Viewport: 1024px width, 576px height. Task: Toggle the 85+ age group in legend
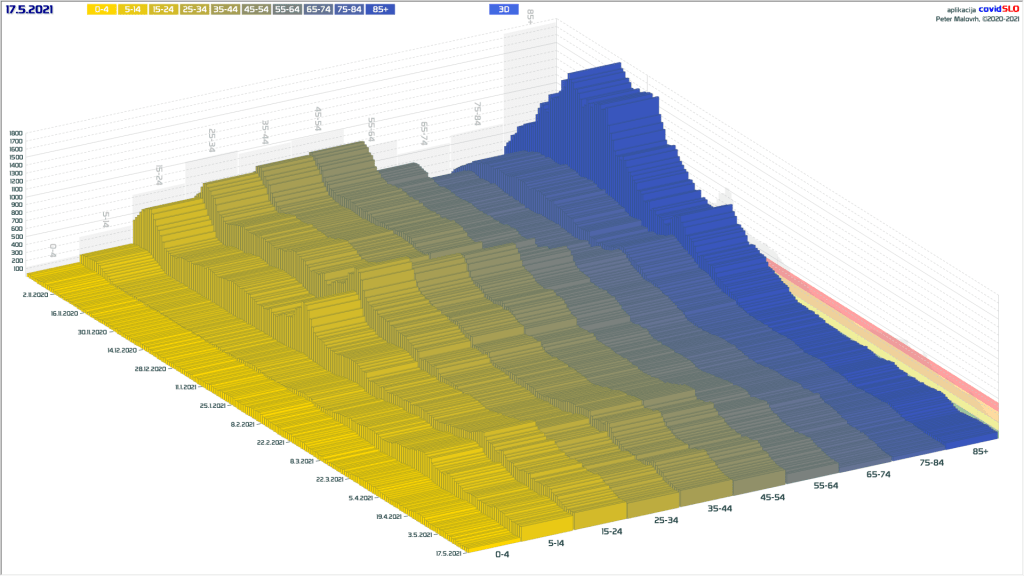click(x=380, y=9)
